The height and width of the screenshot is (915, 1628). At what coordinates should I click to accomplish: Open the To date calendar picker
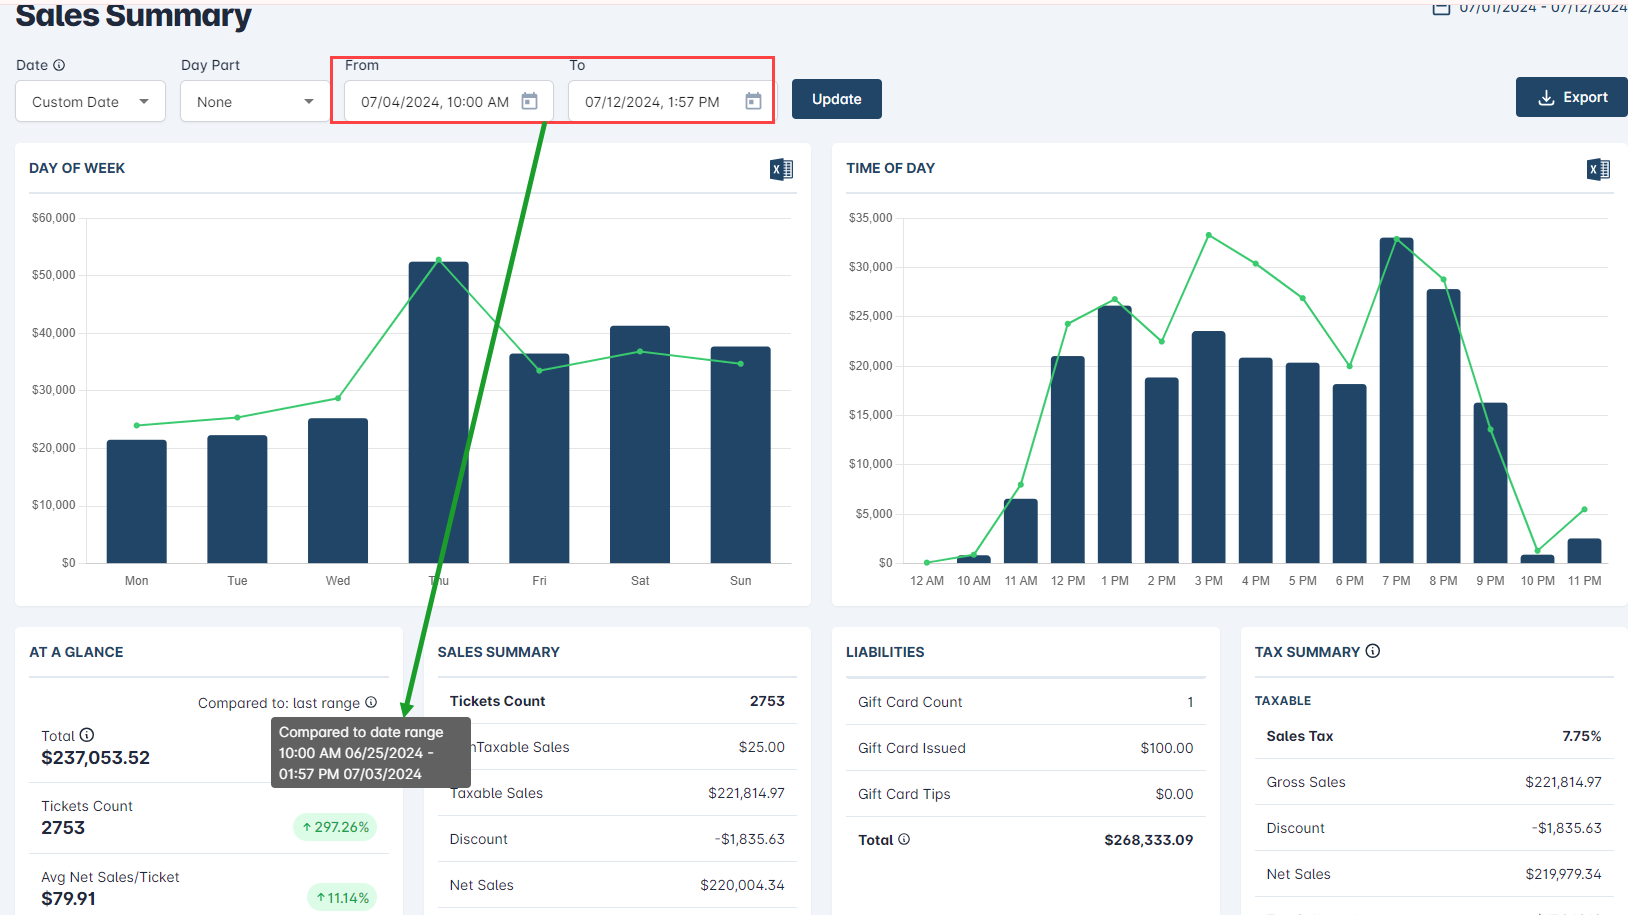pyautogui.click(x=753, y=101)
